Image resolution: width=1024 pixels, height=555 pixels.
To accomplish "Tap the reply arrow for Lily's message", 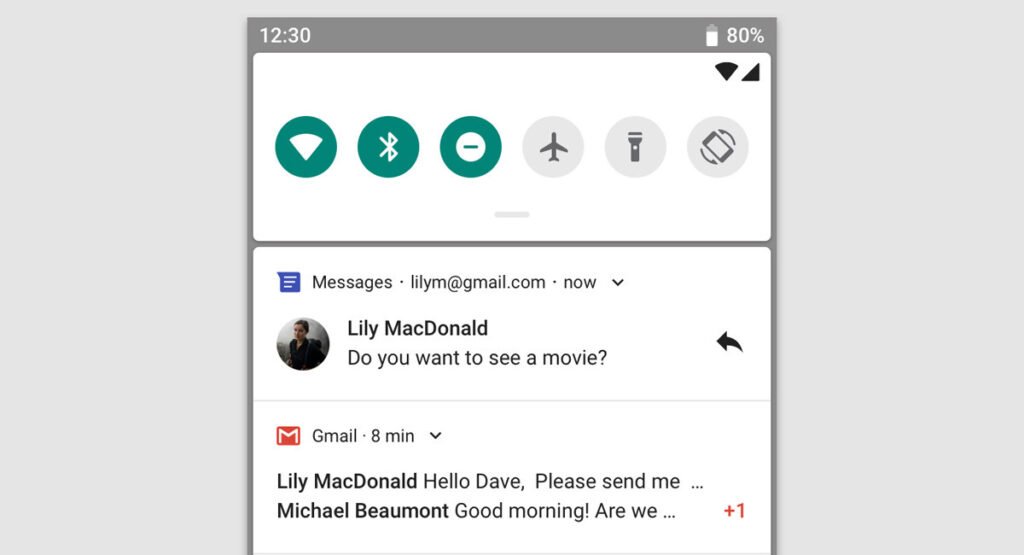I will (x=730, y=343).
